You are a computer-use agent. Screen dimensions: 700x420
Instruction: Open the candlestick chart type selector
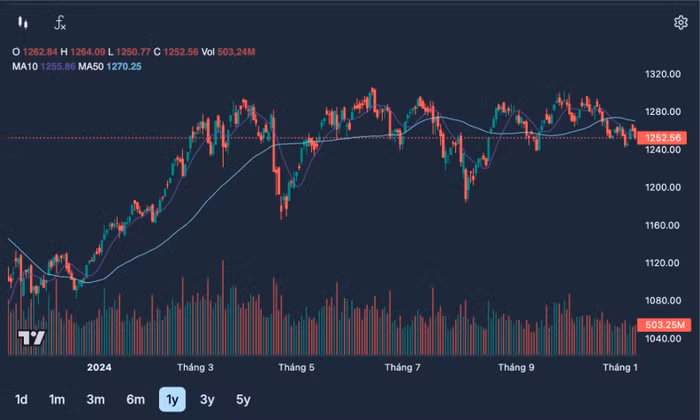click(x=23, y=22)
